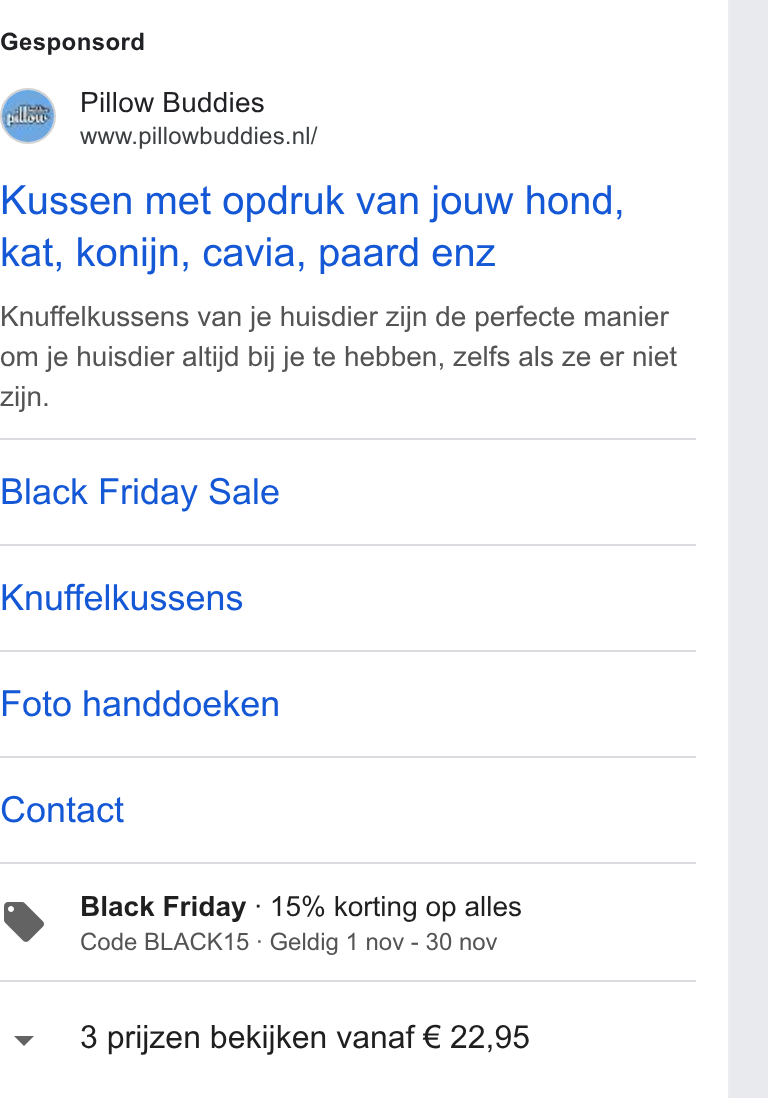Click 'Geldig 1 nov - 30 nov' text
This screenshot has width=768, height=1098.
(x=384, y=942)
